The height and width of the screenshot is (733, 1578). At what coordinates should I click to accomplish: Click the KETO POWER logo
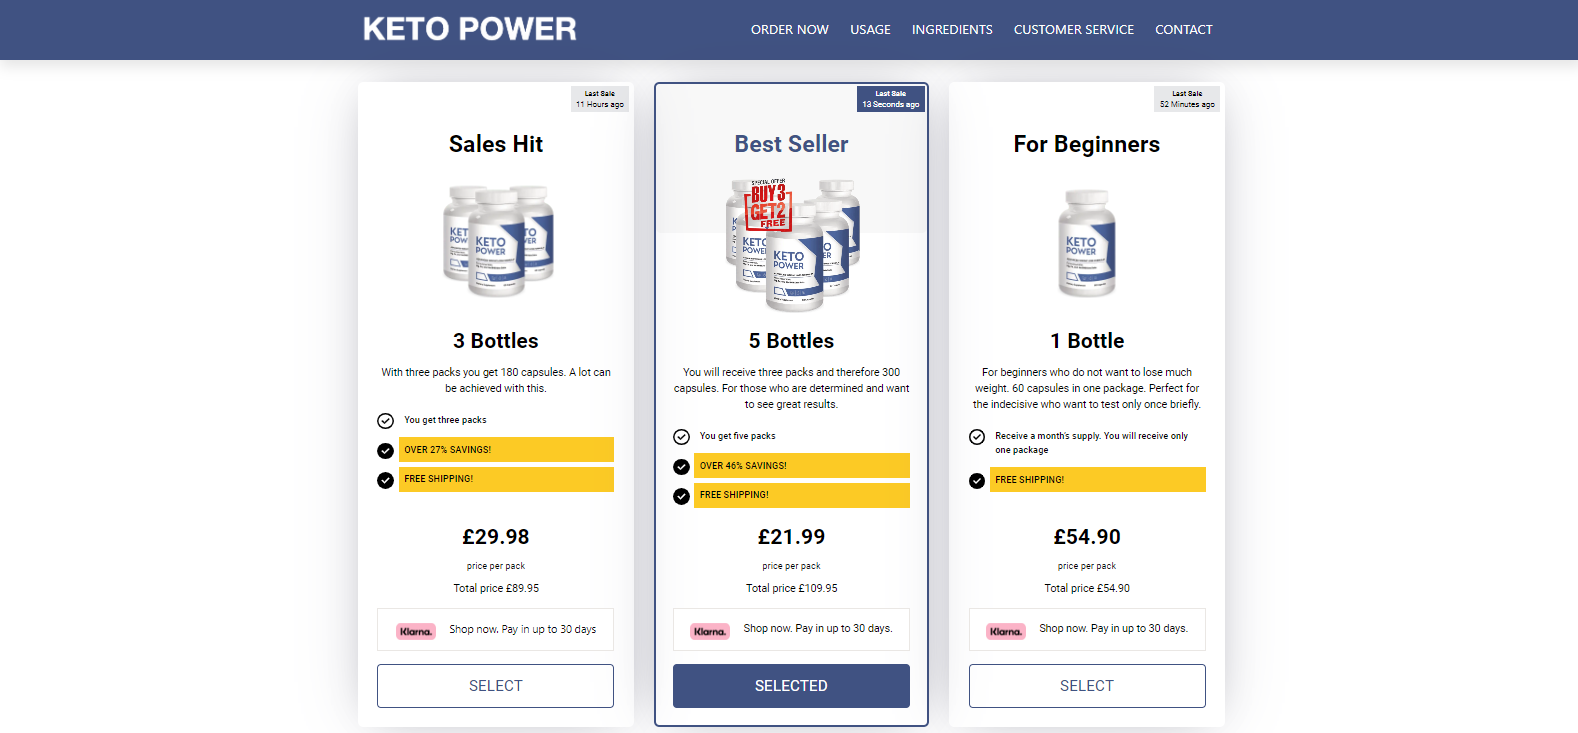coord(469,29)
